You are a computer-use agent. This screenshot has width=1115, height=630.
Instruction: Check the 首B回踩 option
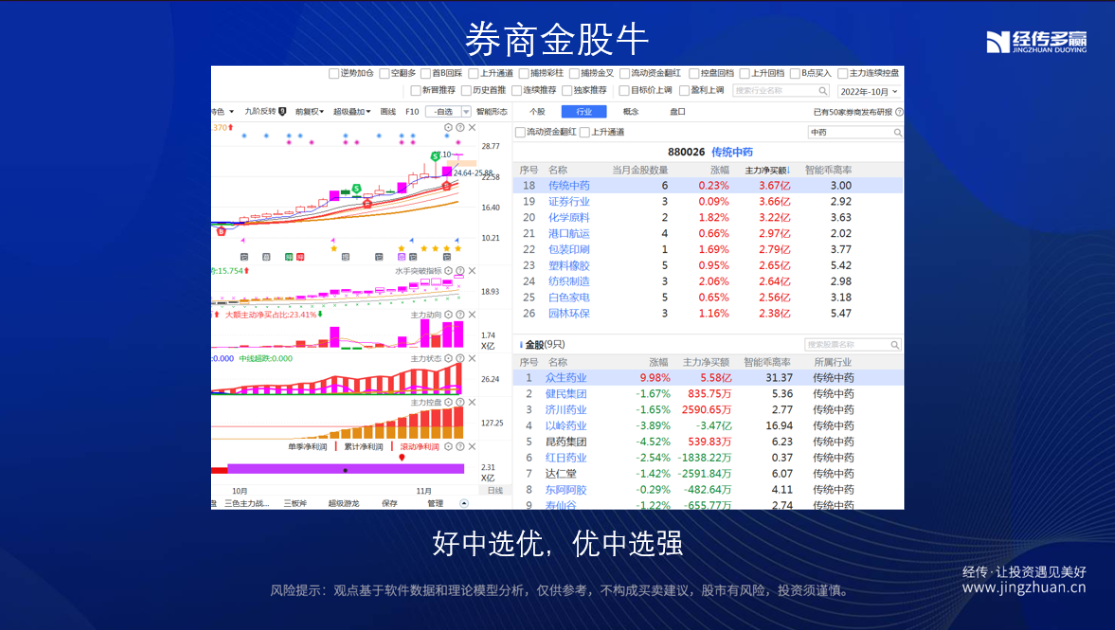click(x=425, y=73)
